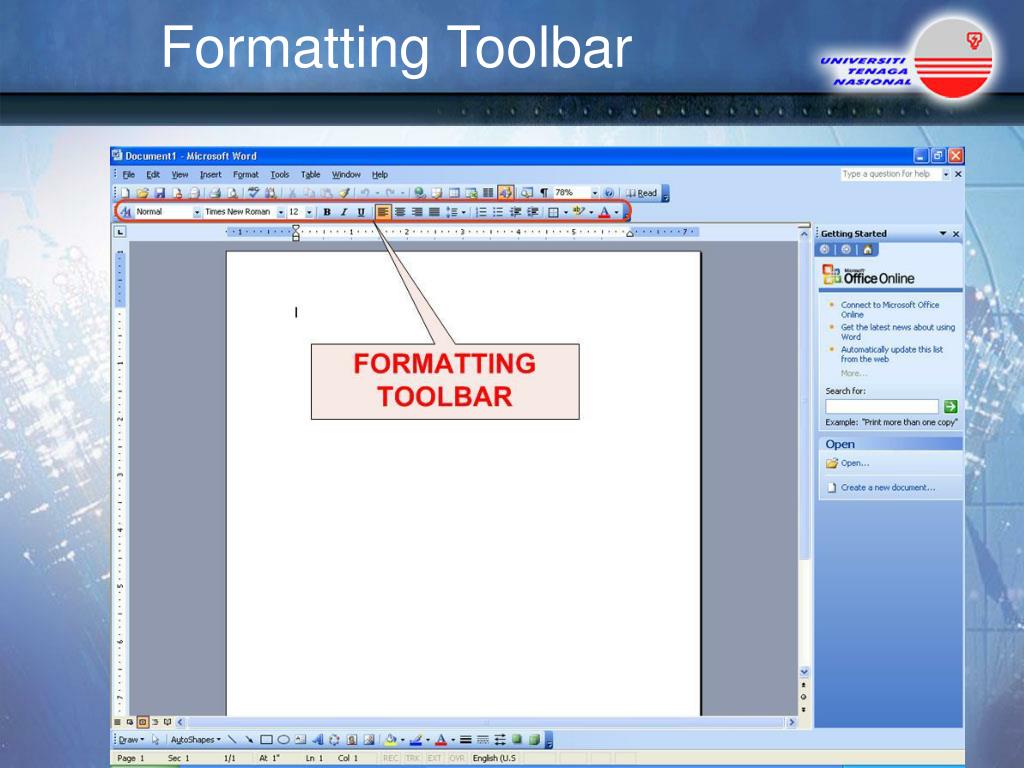1024x768 pixels.
Task: Click the Columns icon
Action: [x=488, y=193]
